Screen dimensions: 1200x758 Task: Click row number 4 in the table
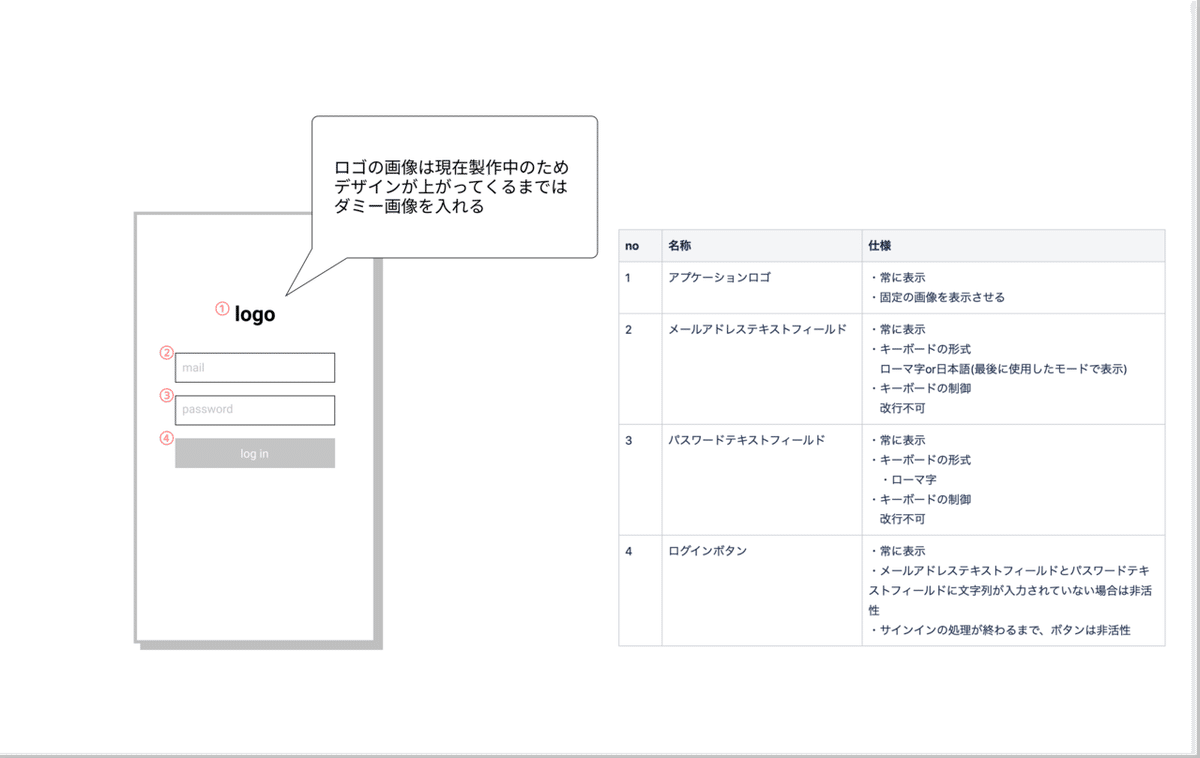click(x=630, y=550)
